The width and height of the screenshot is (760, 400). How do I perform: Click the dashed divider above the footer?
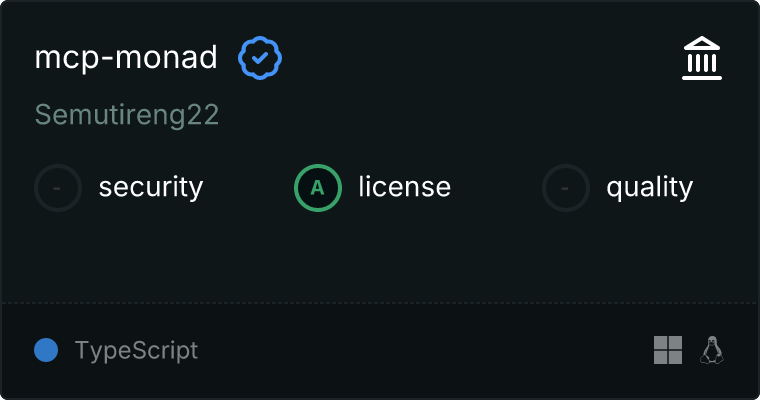tap(380, 302)
